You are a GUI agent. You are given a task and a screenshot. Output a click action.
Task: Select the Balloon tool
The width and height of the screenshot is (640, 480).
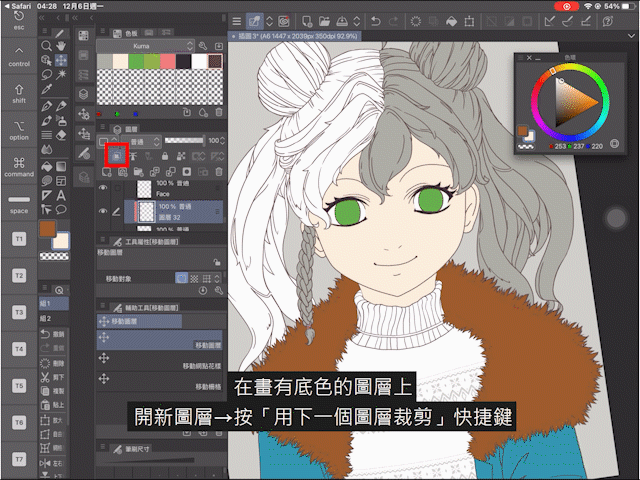pos(61,210)
